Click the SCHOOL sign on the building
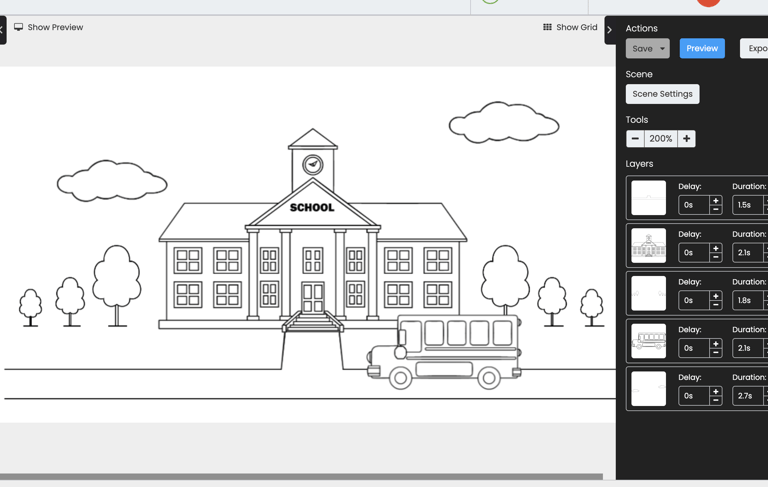Image resolution: width=768 pixels, height=487 pixels. pyautogui.click(x=312, y=208)
